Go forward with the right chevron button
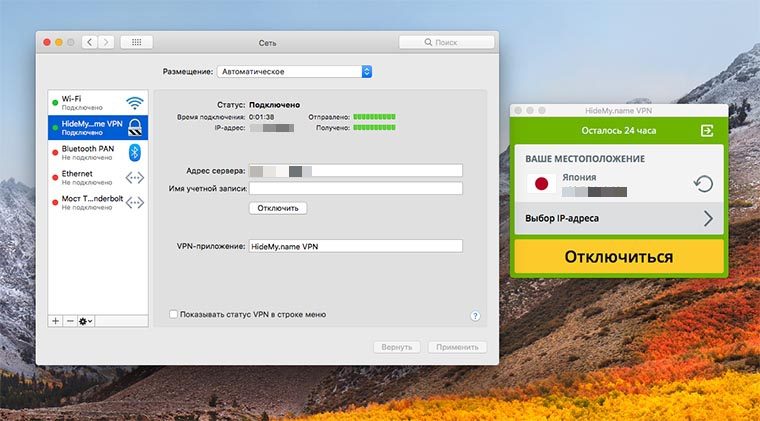This screenshot has width=760, height=421. coord(106,42)
